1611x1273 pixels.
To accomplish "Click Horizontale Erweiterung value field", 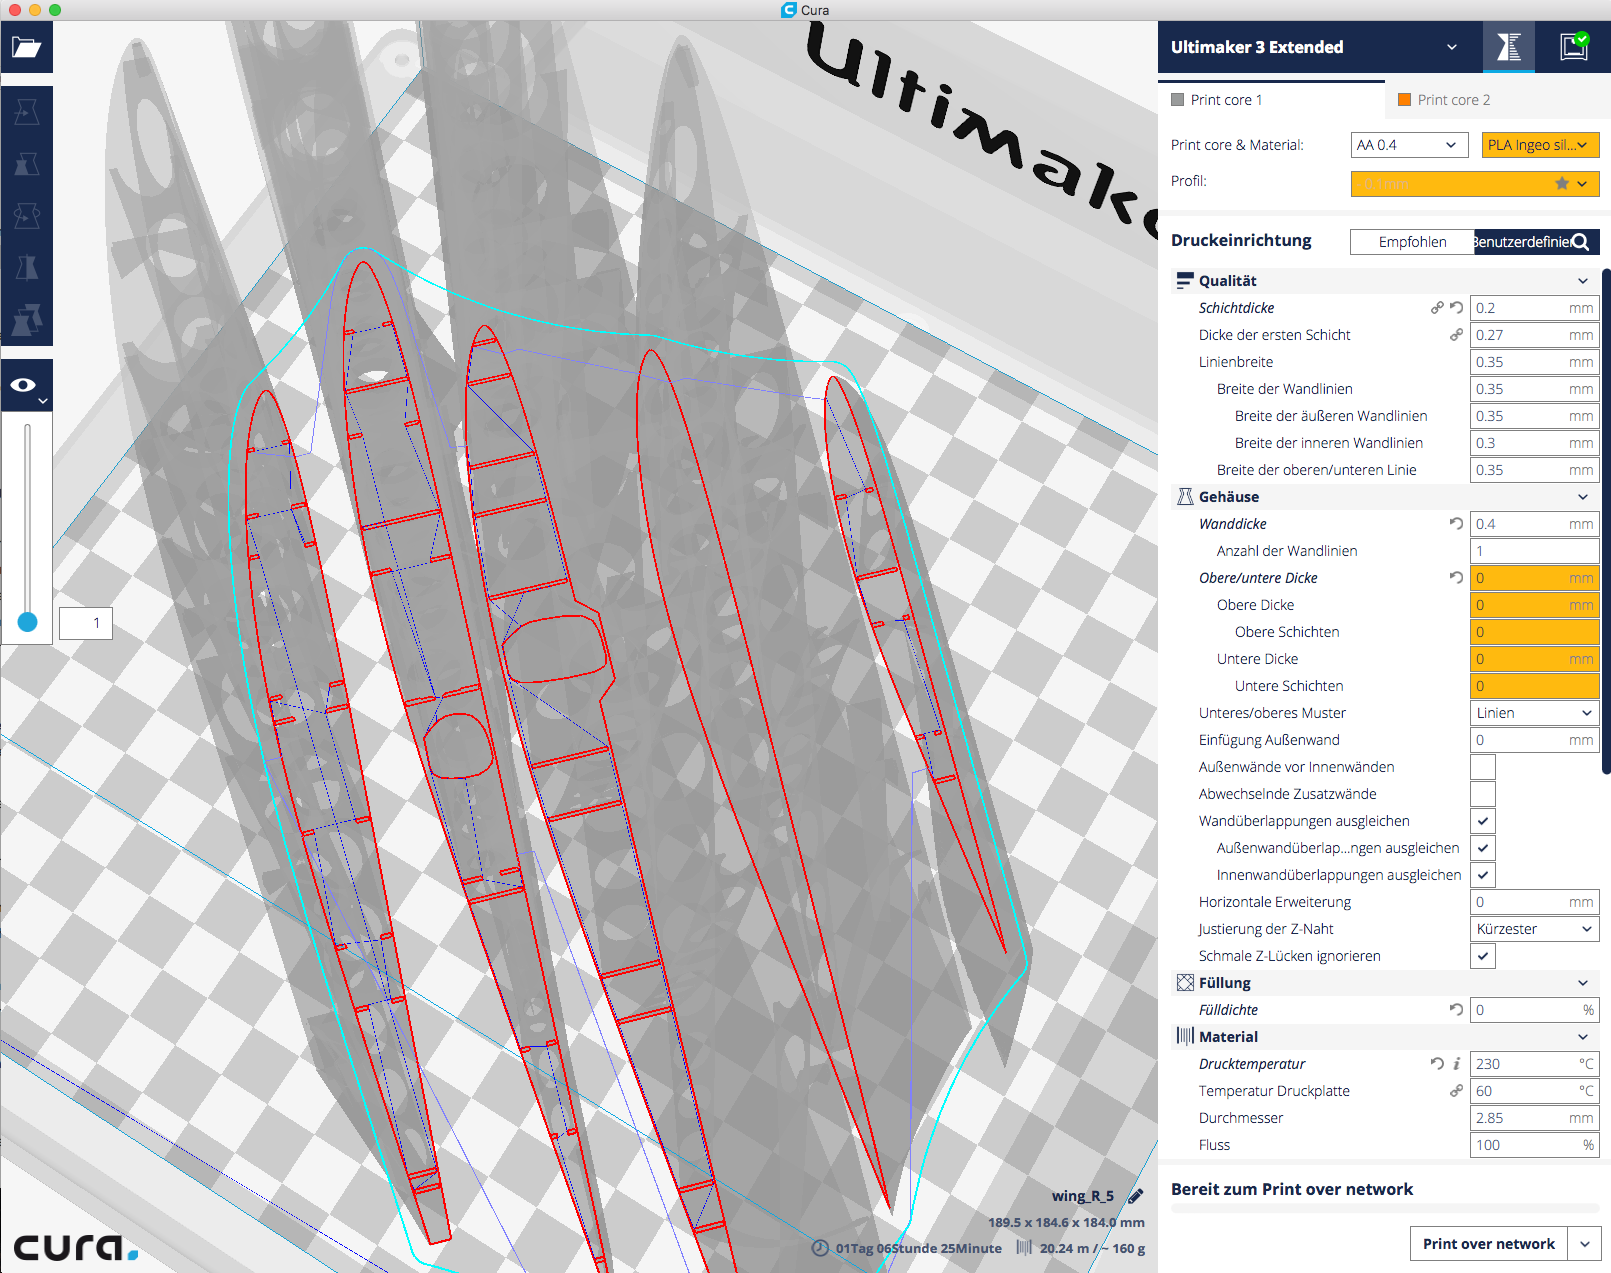I will (1535, 902).
